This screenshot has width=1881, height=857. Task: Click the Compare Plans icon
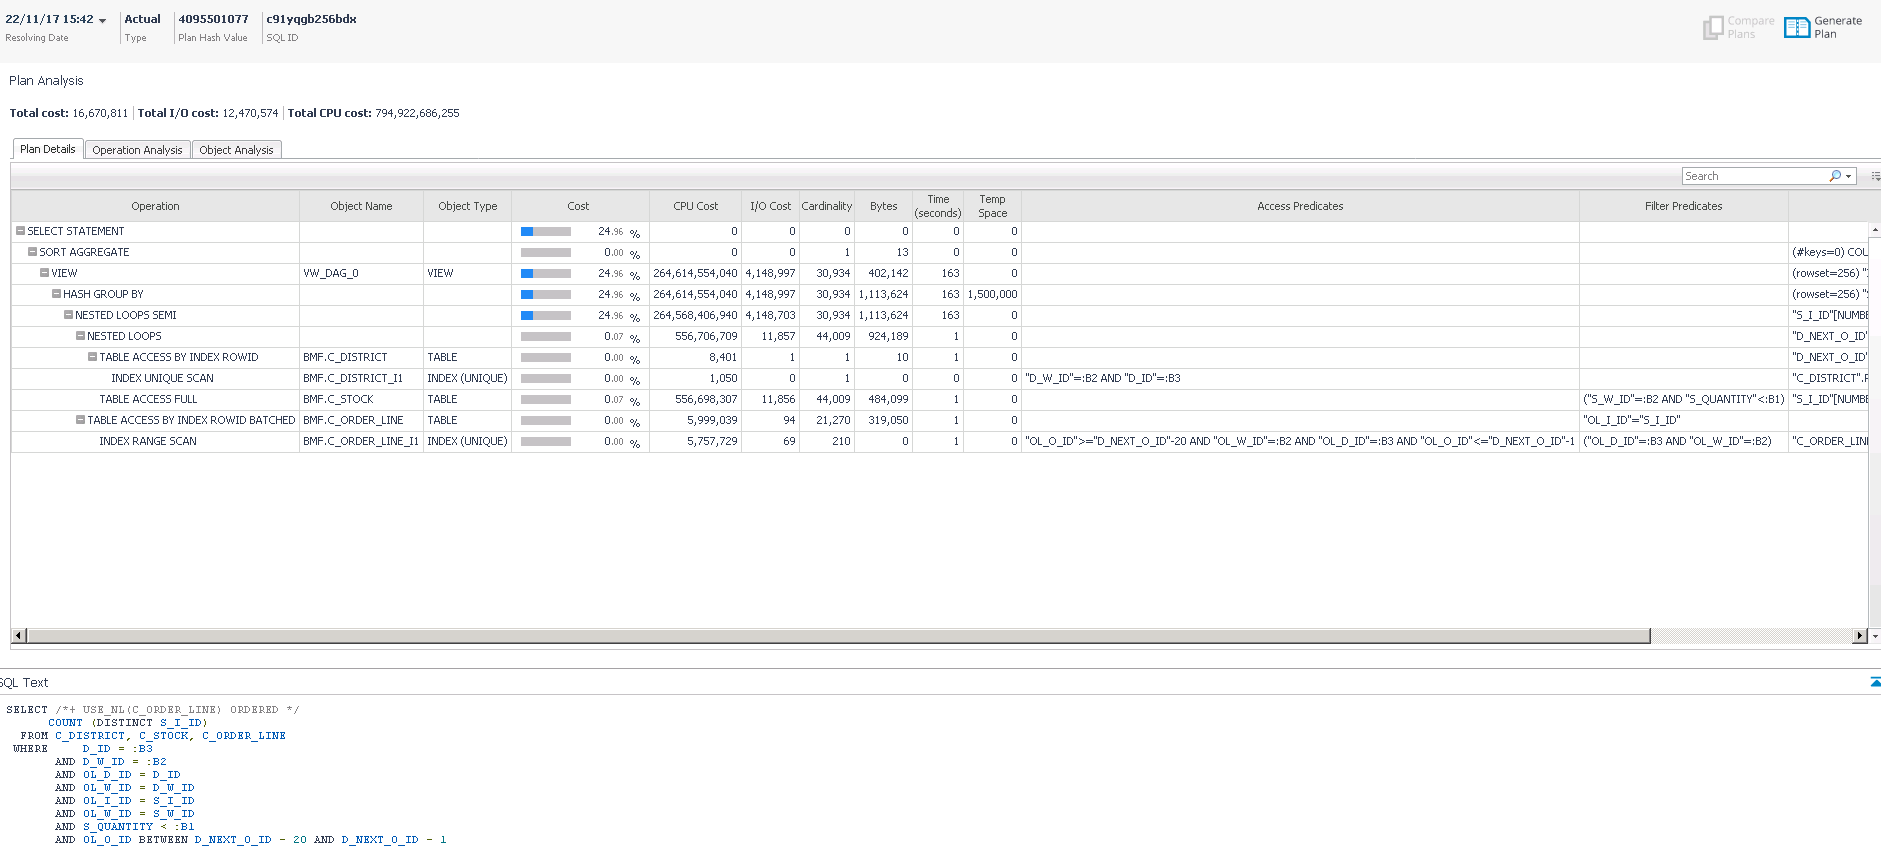pyautogui.click(x=1713, y=27)
